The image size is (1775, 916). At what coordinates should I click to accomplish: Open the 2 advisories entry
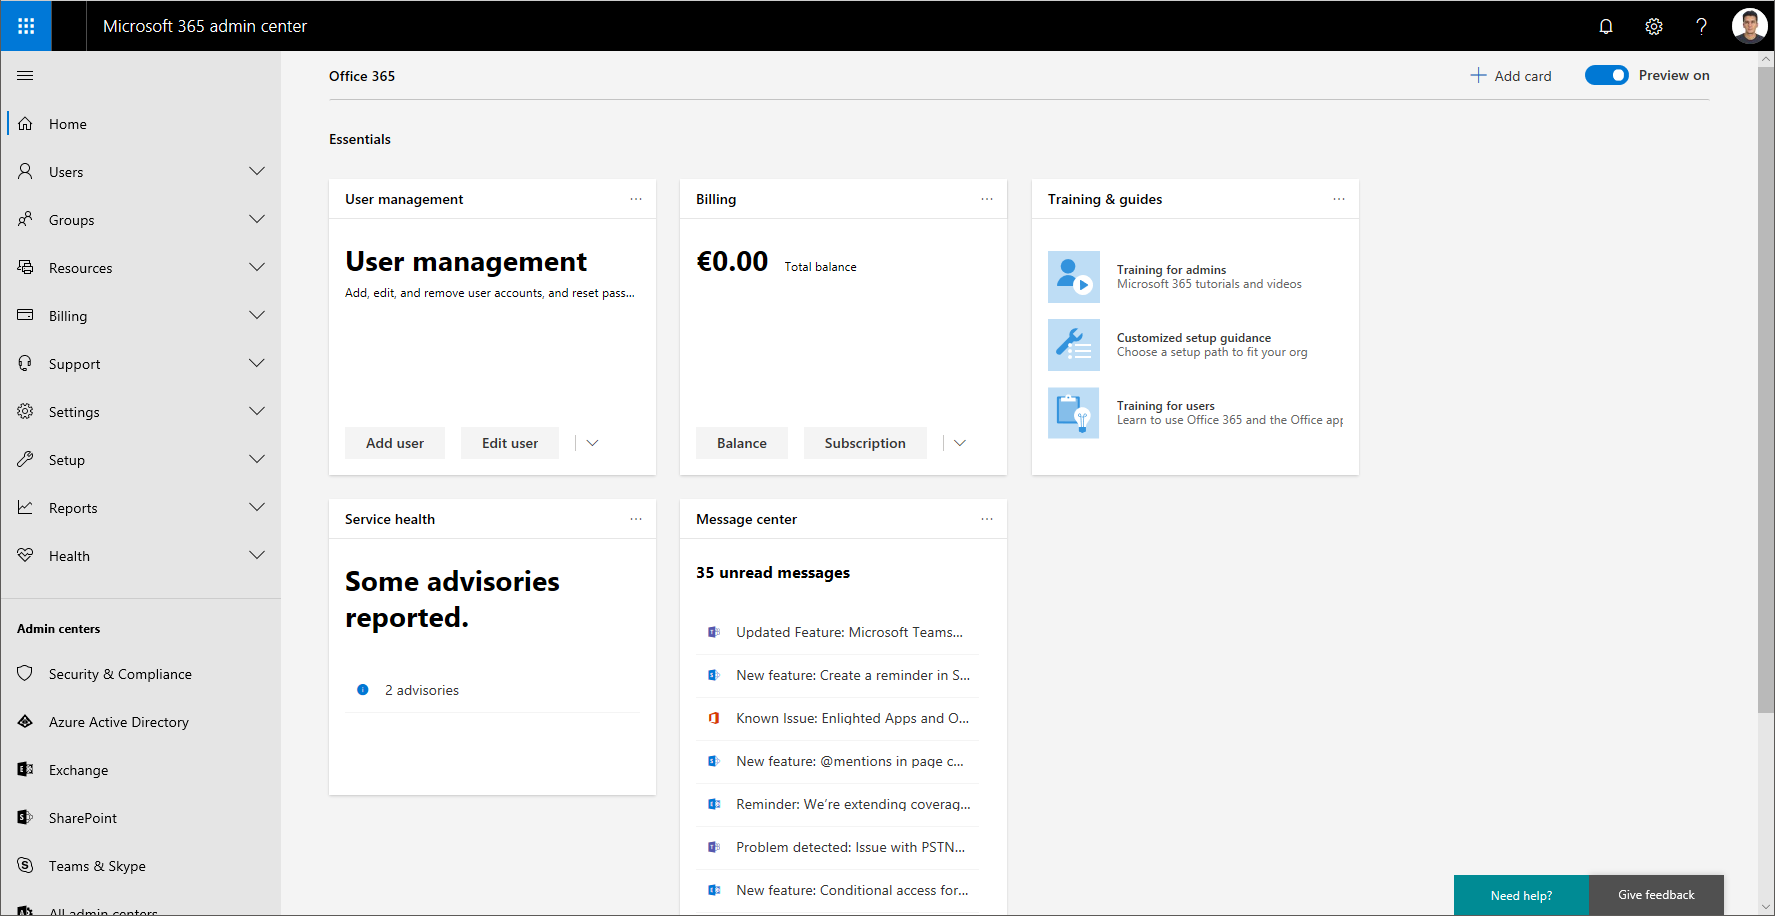(x=492, y=690)
